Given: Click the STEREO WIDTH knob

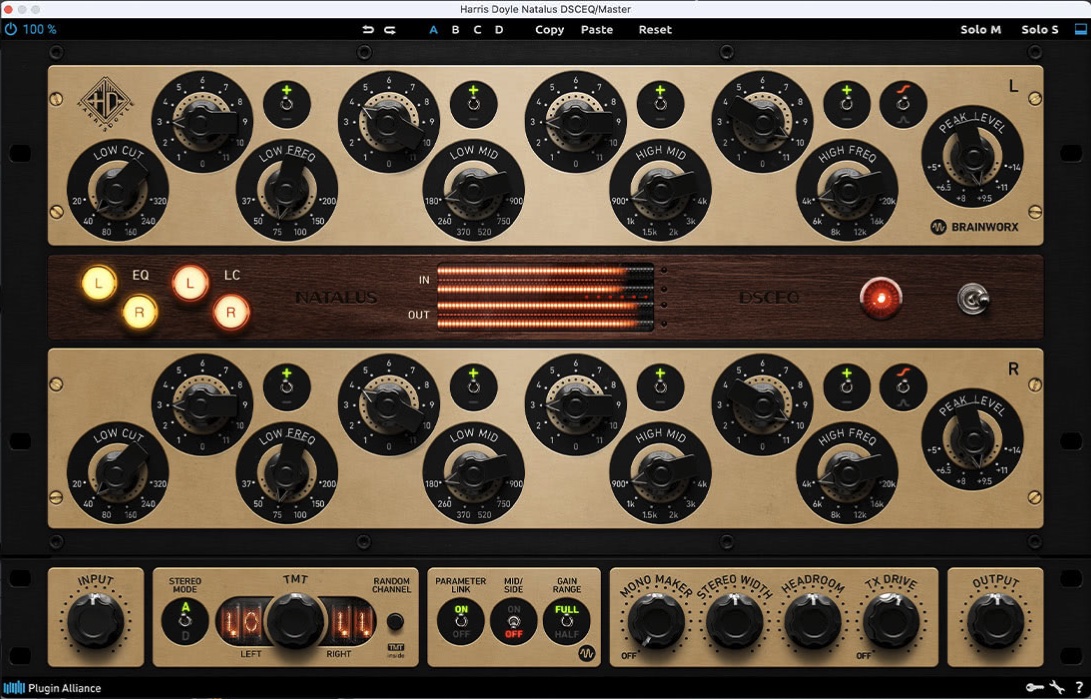Looking at the screenshot, I should 734,621.
